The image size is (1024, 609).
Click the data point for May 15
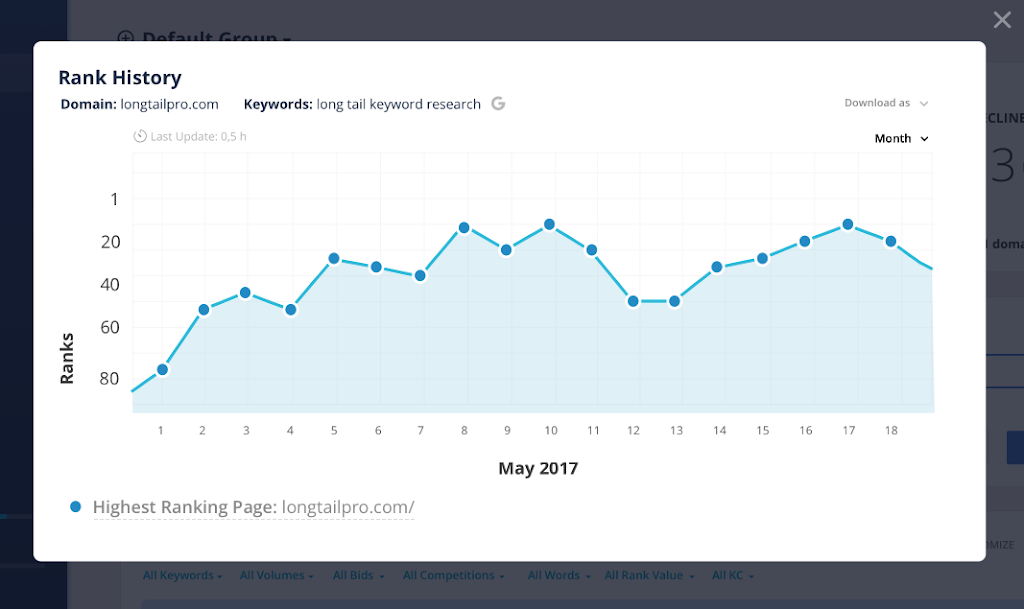[762, 258]
